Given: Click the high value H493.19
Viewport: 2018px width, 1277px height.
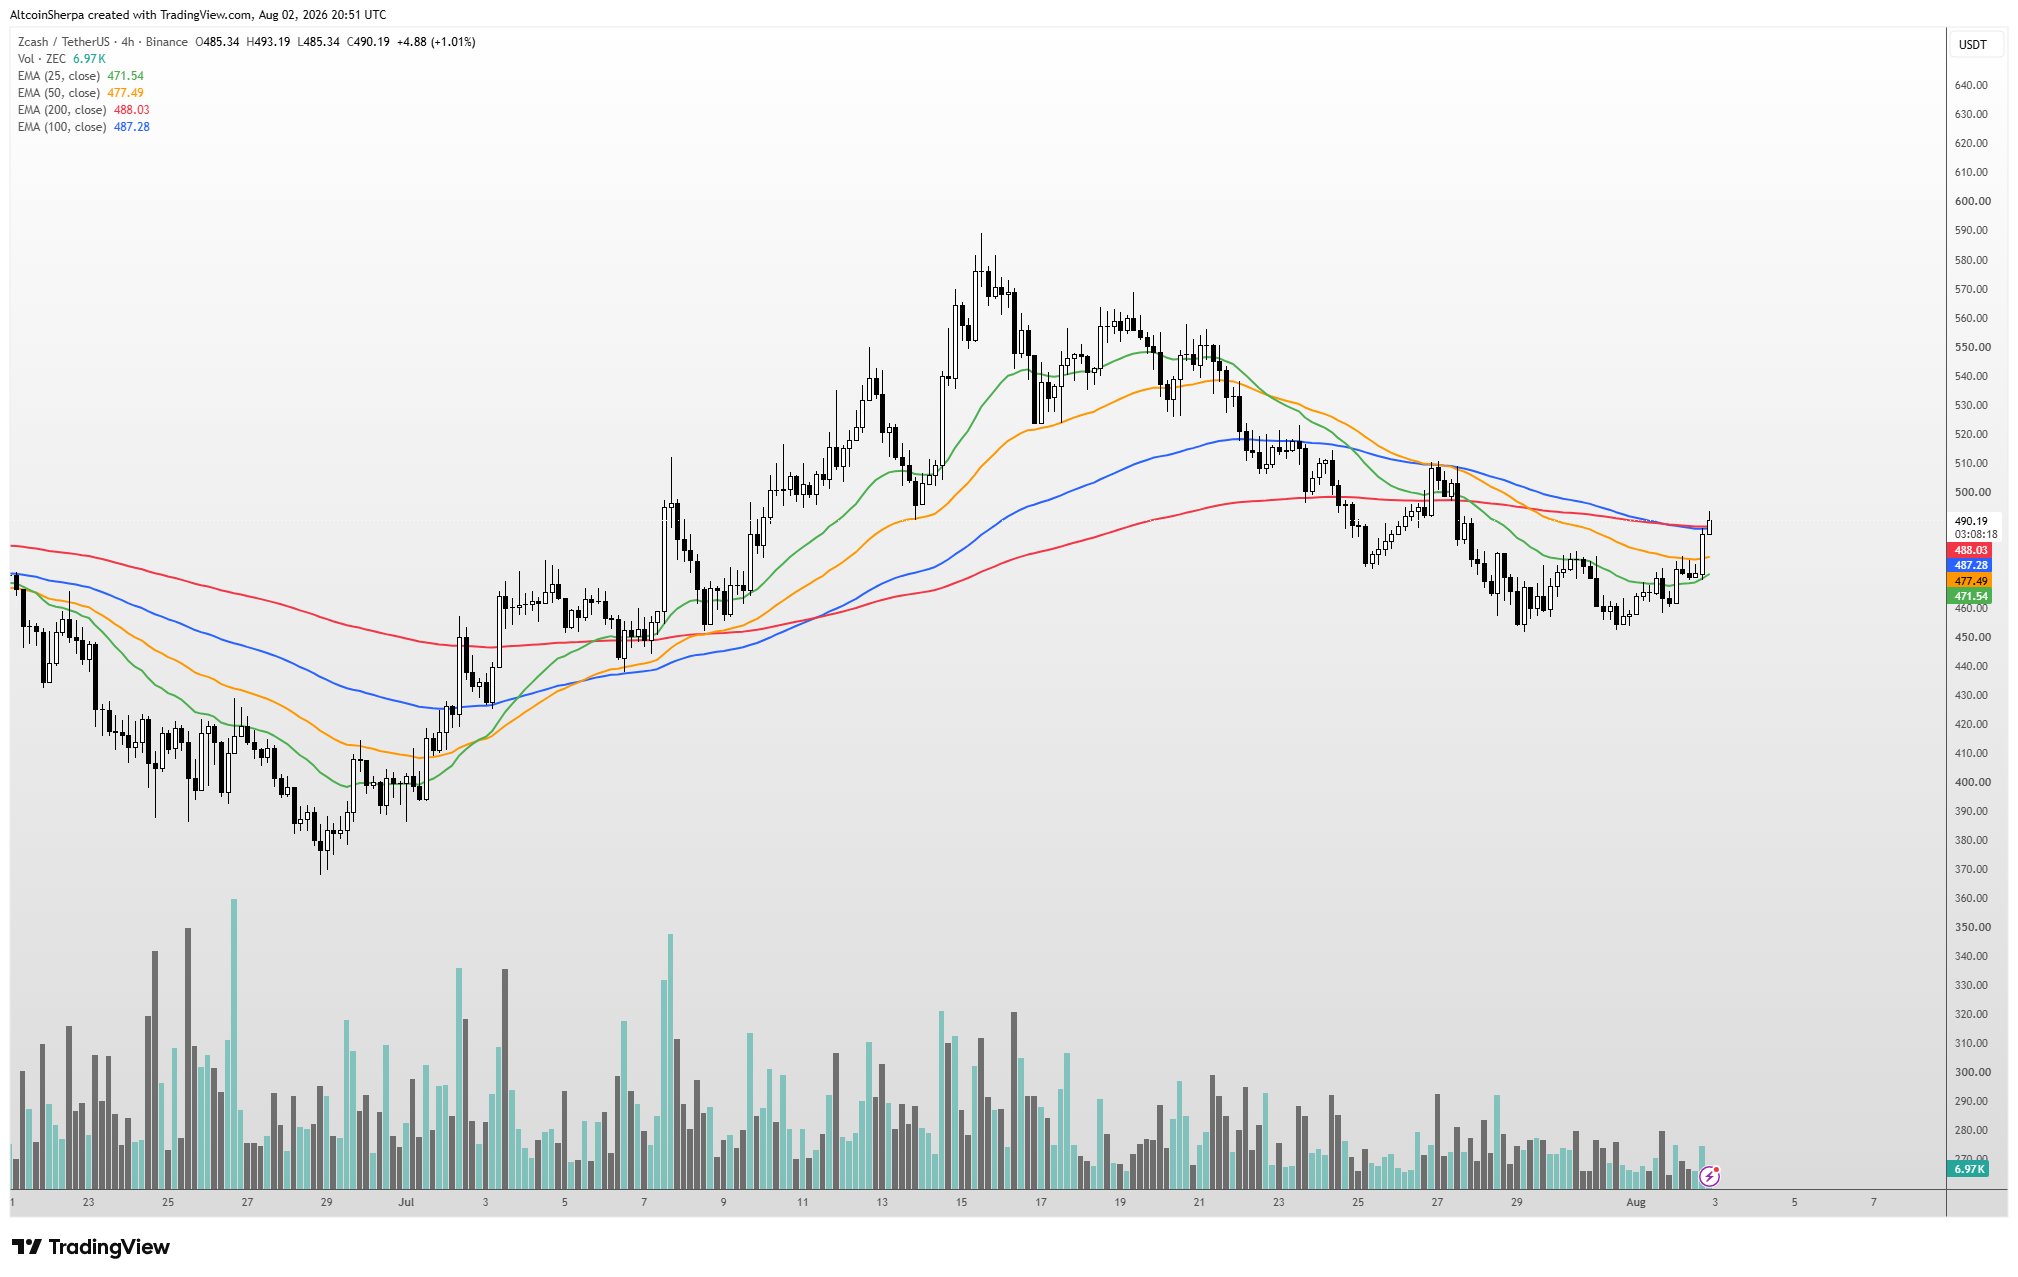Looking at the screenshot, I should pos(268,42).
